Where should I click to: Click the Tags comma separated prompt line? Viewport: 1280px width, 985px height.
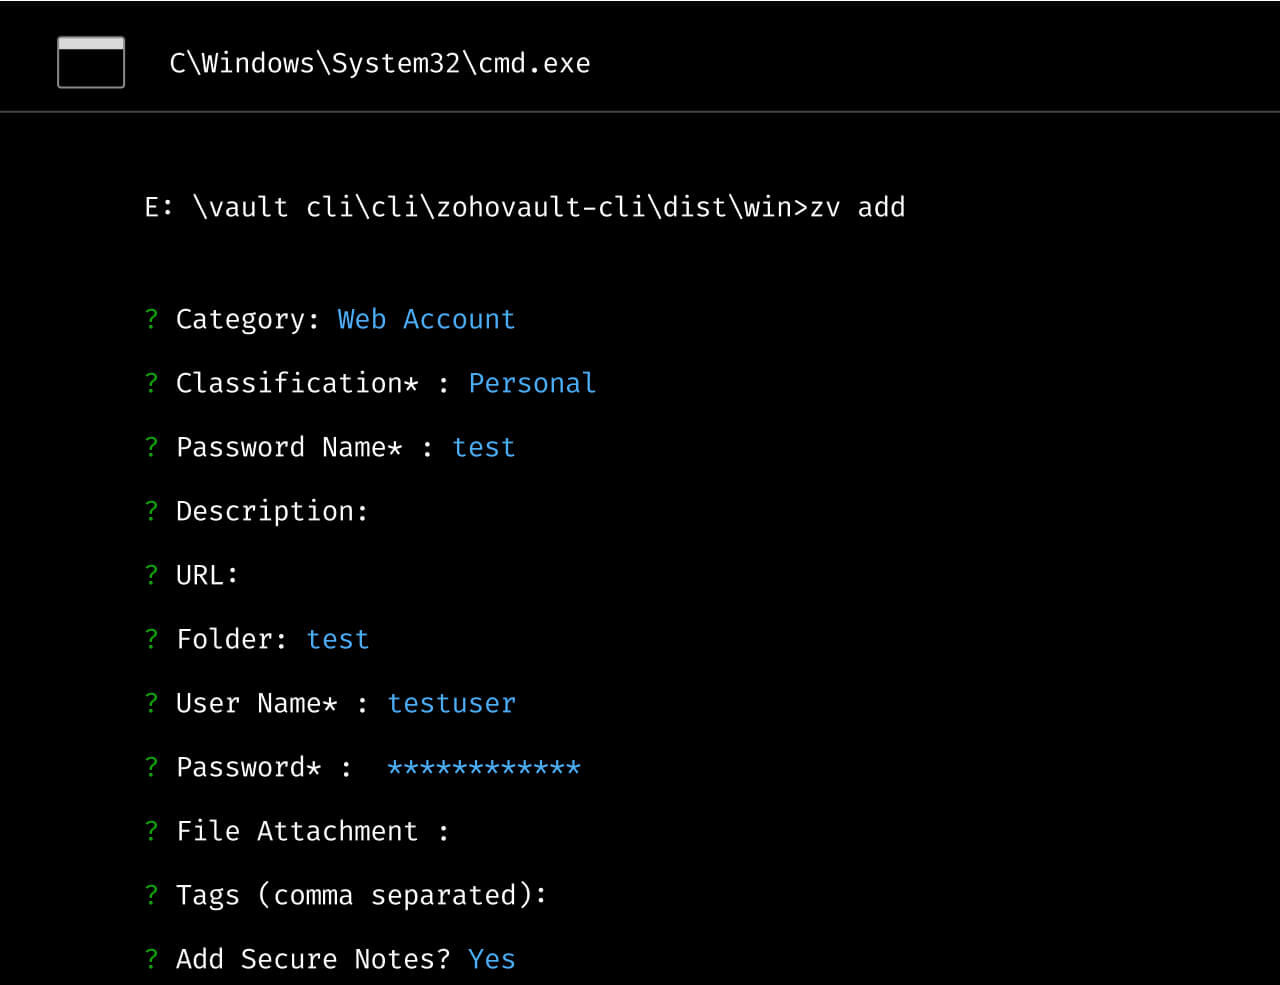[361, 895]
